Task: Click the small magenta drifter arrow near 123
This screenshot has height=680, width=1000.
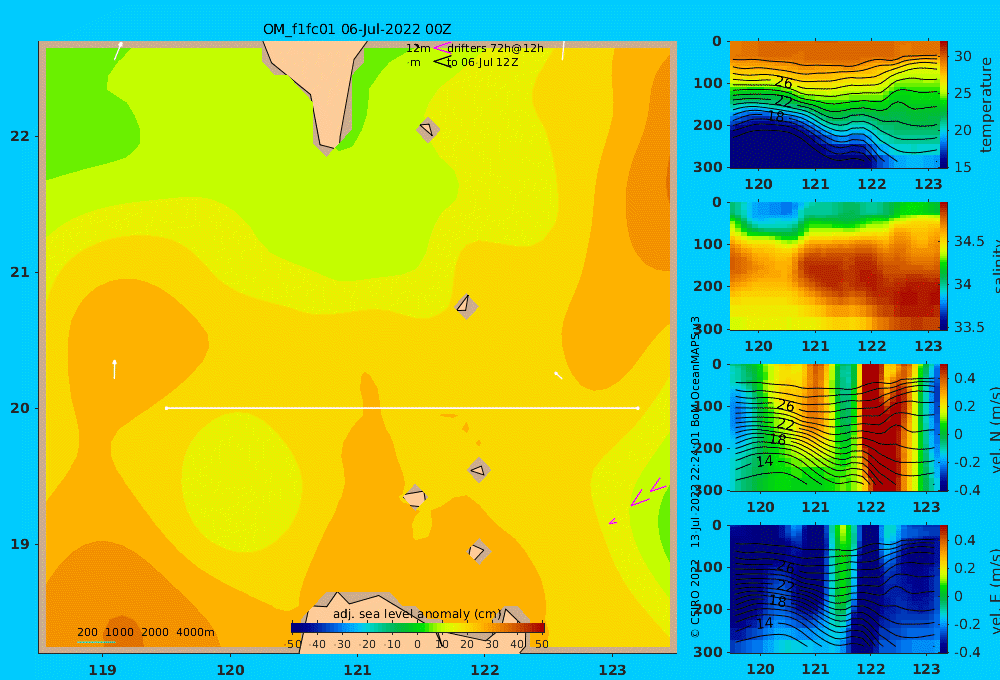Action: pyautogui.click(x=613, y=522)
